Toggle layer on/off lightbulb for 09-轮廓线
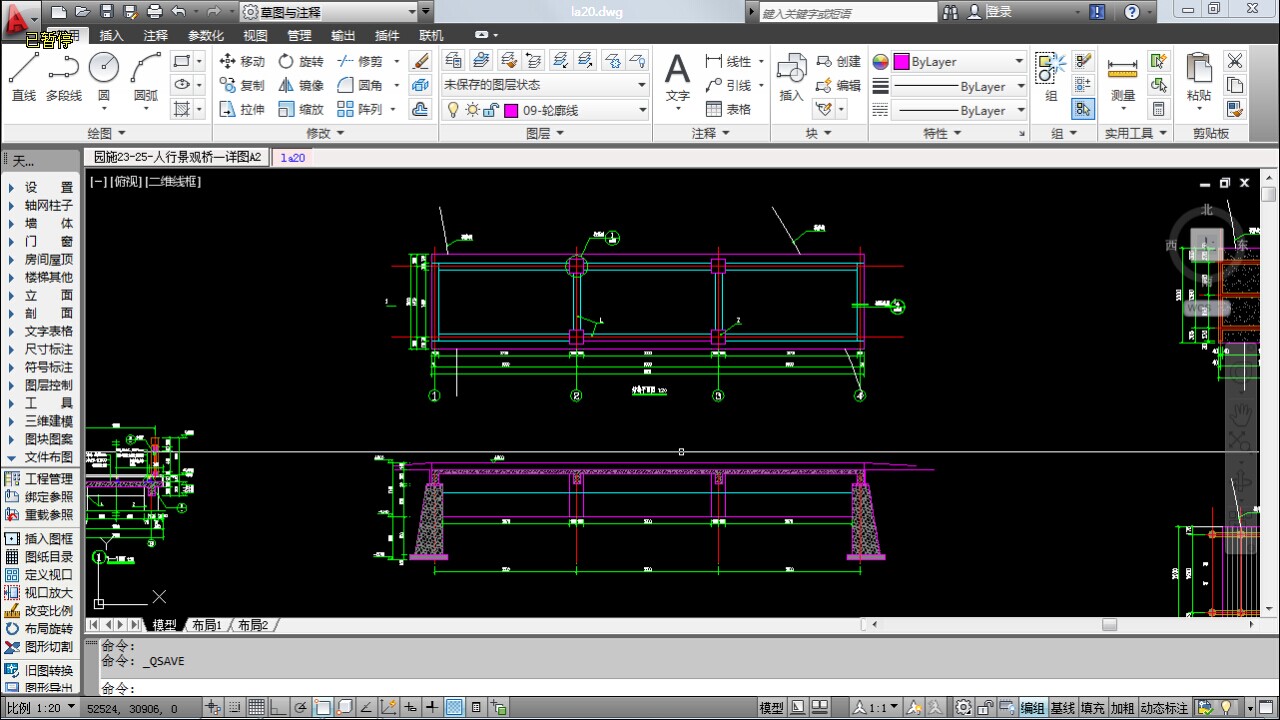This screenshot has width=1280, height=720. tap(453, 110)
